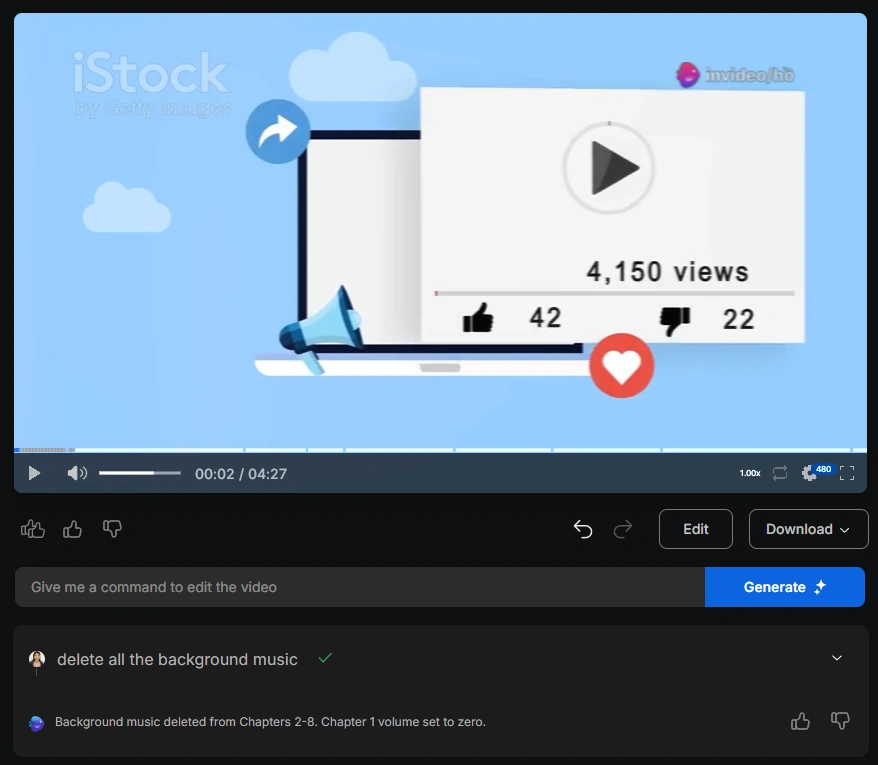Screen dimensions: 878x765
Task: Click the Generate button
Action: click(x=784, y=587)
